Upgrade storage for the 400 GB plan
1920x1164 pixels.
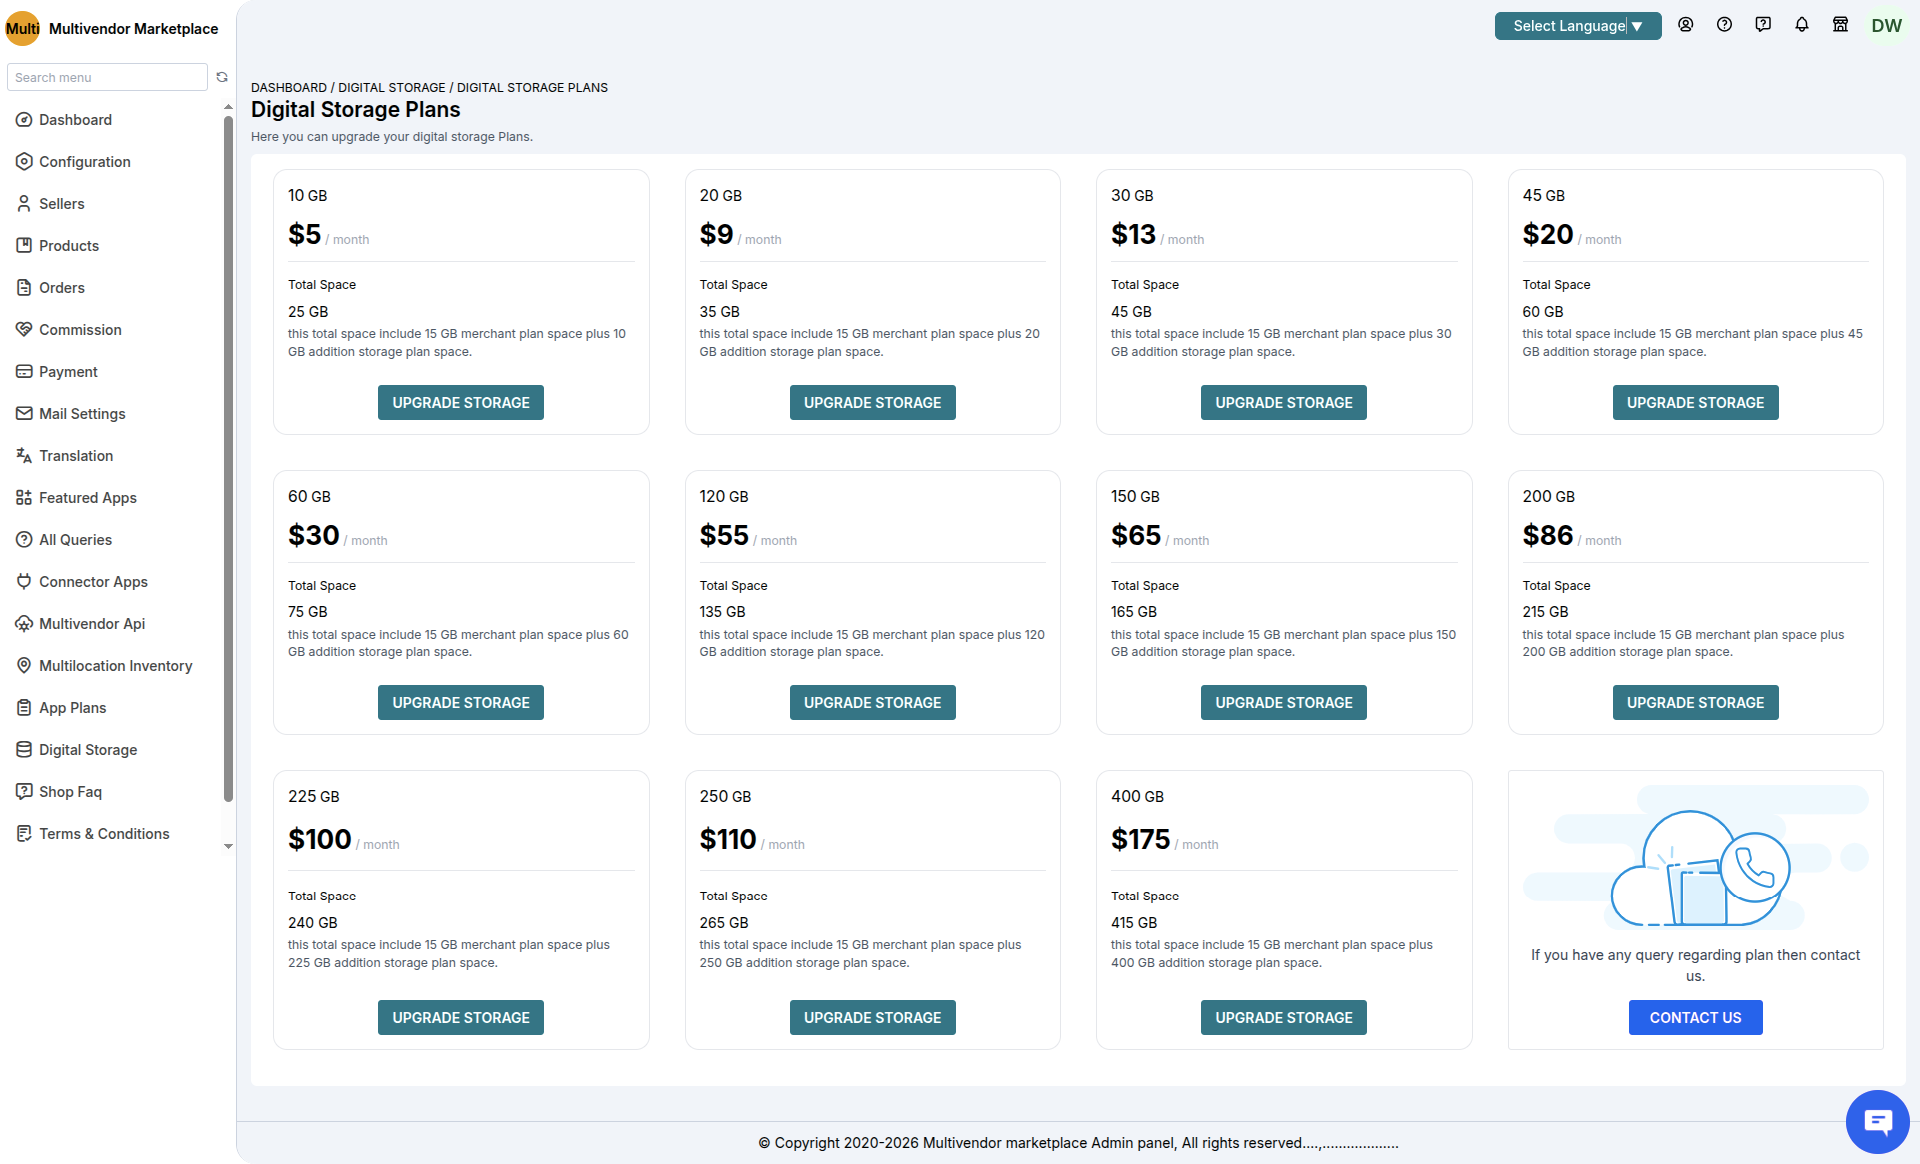[1284, 1017]
